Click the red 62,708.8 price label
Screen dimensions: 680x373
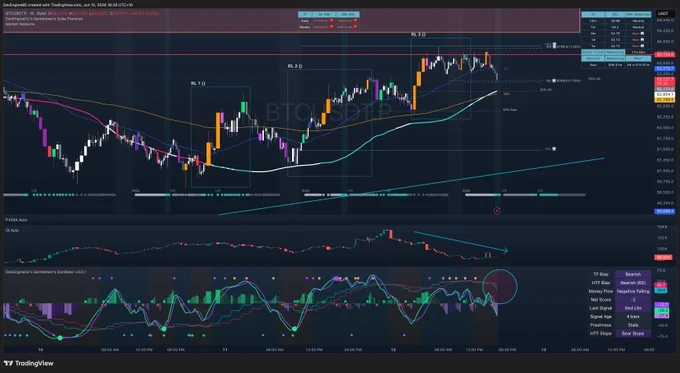pos(664,55)
